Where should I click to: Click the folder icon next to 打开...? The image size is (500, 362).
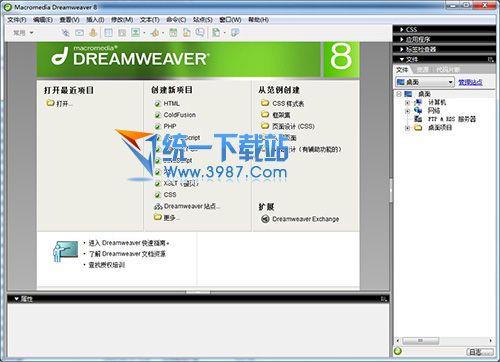pyautogui.click(x=50, y=103)
